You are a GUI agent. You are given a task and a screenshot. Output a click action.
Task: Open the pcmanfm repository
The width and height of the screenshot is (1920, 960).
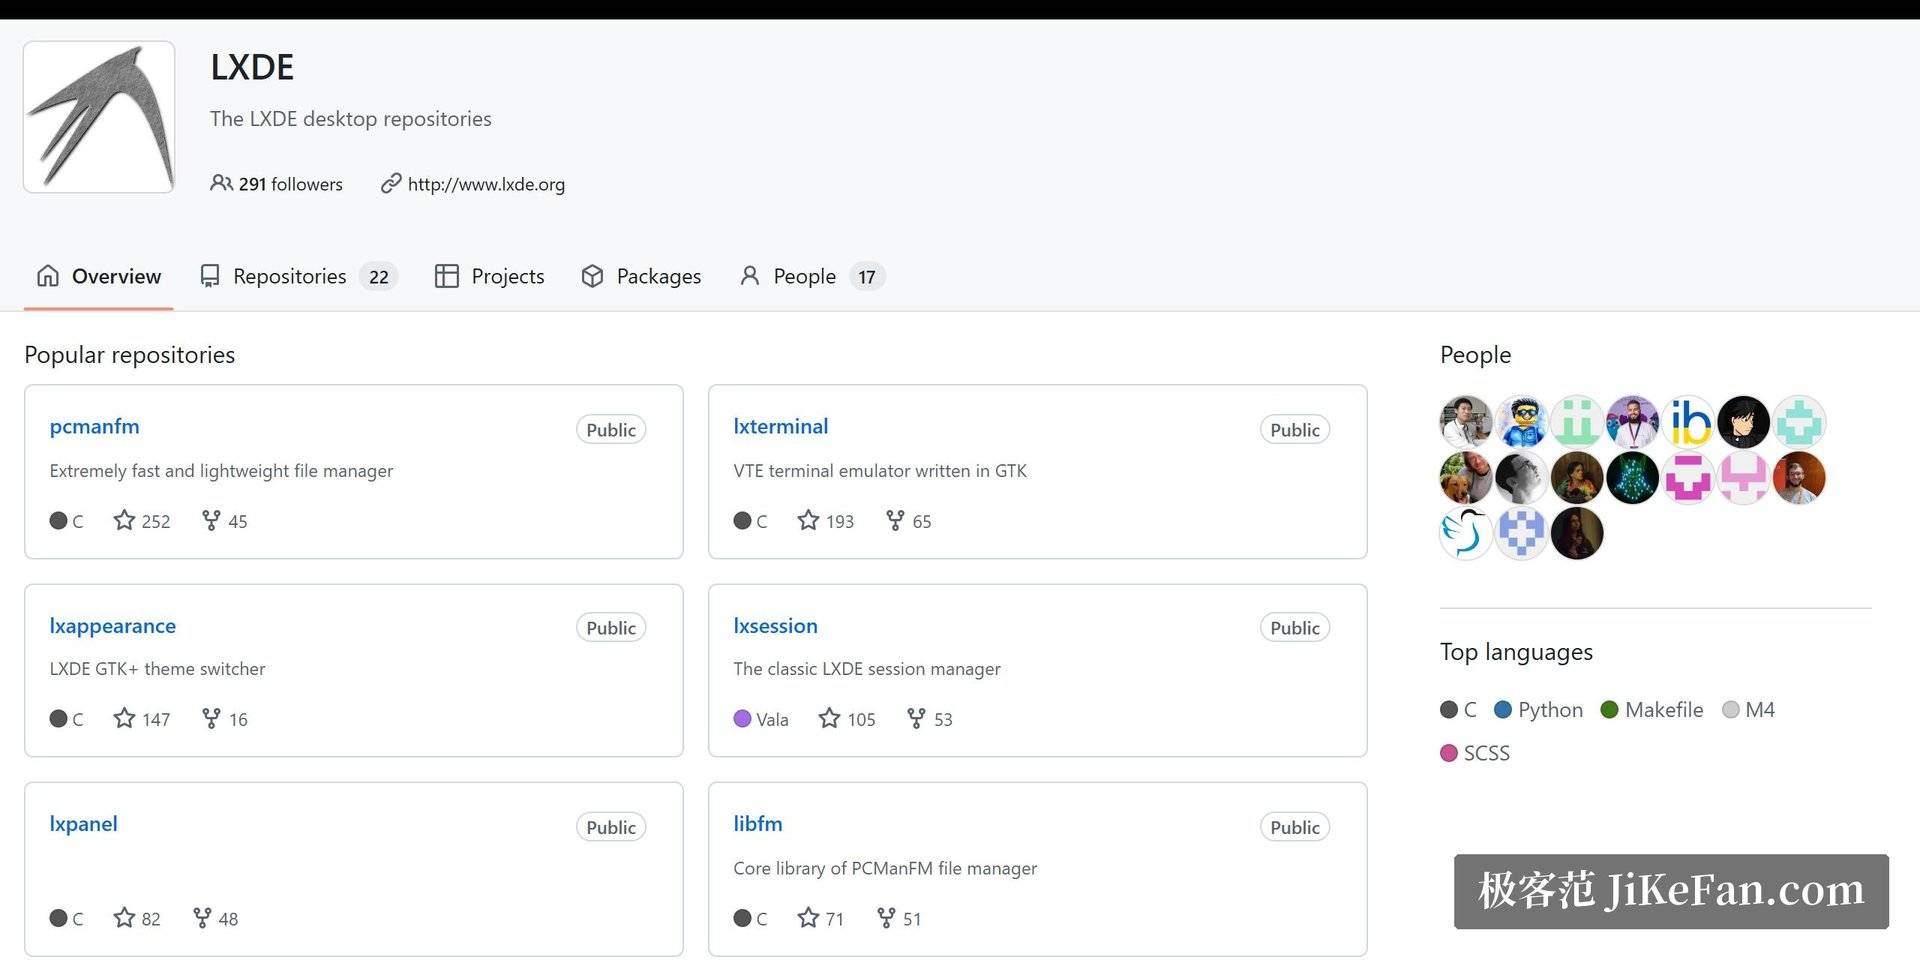click(95, 426)
